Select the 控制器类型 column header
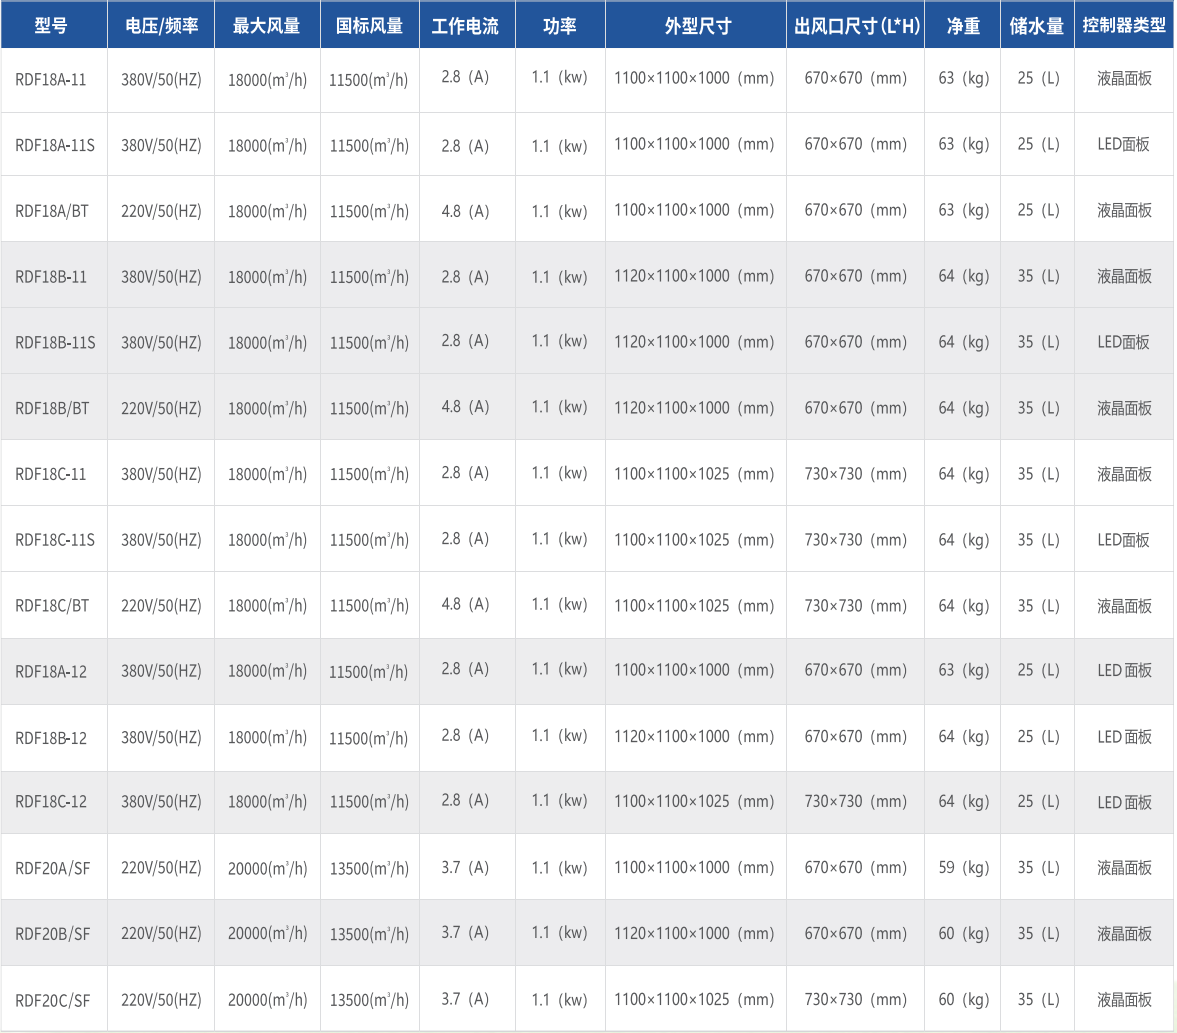This screenshot has width=1177, height=1033. tap(1124, 25)
